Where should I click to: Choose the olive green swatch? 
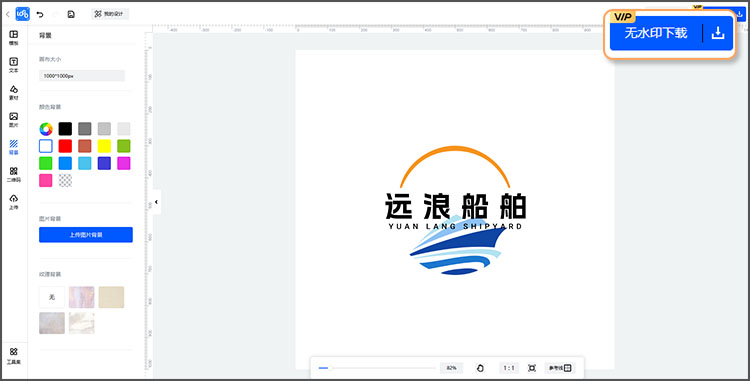[124, 146]
